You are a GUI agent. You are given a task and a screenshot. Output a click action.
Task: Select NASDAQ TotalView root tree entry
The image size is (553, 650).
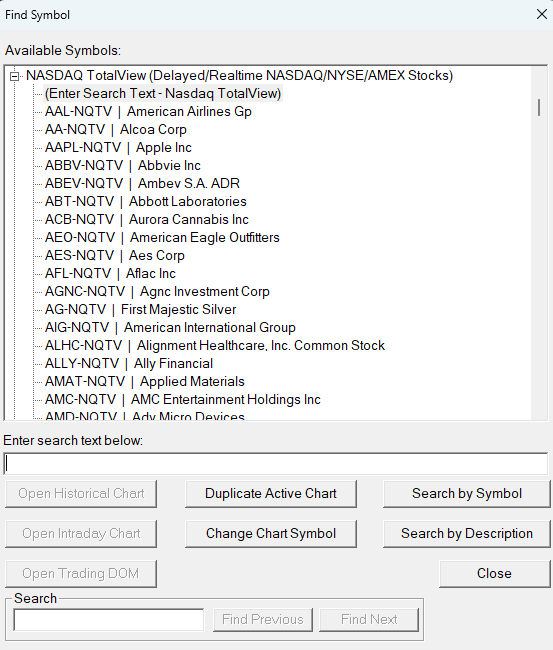[239, 75]
